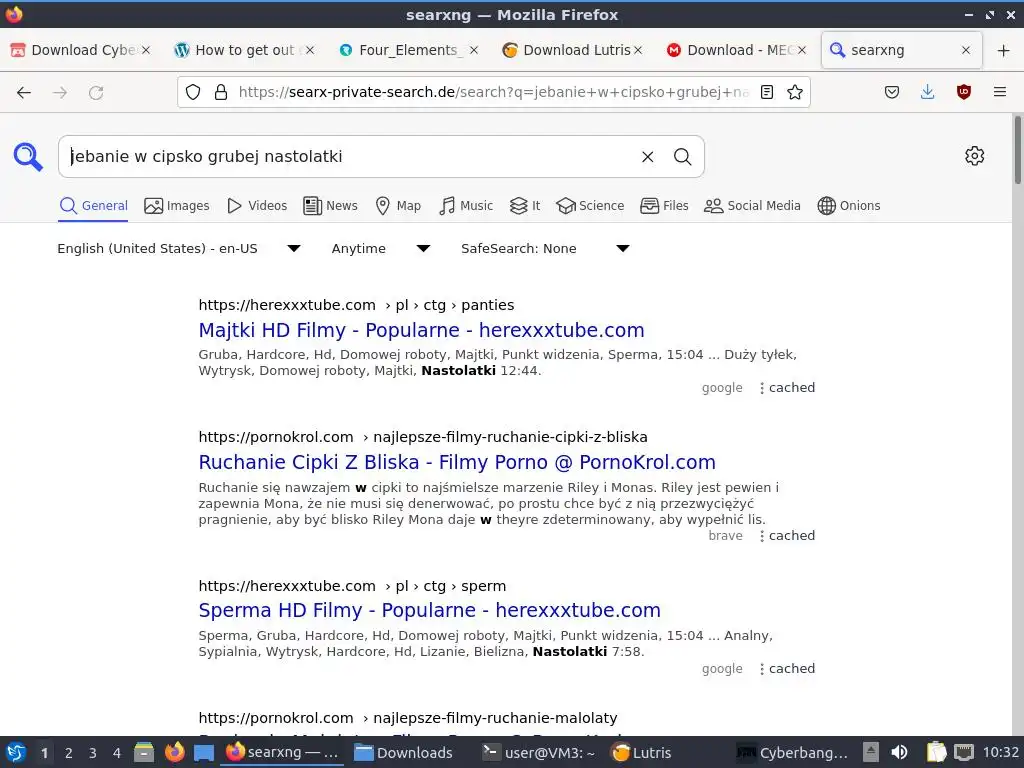Bookmark this page with the star

(x=795, y=92)
